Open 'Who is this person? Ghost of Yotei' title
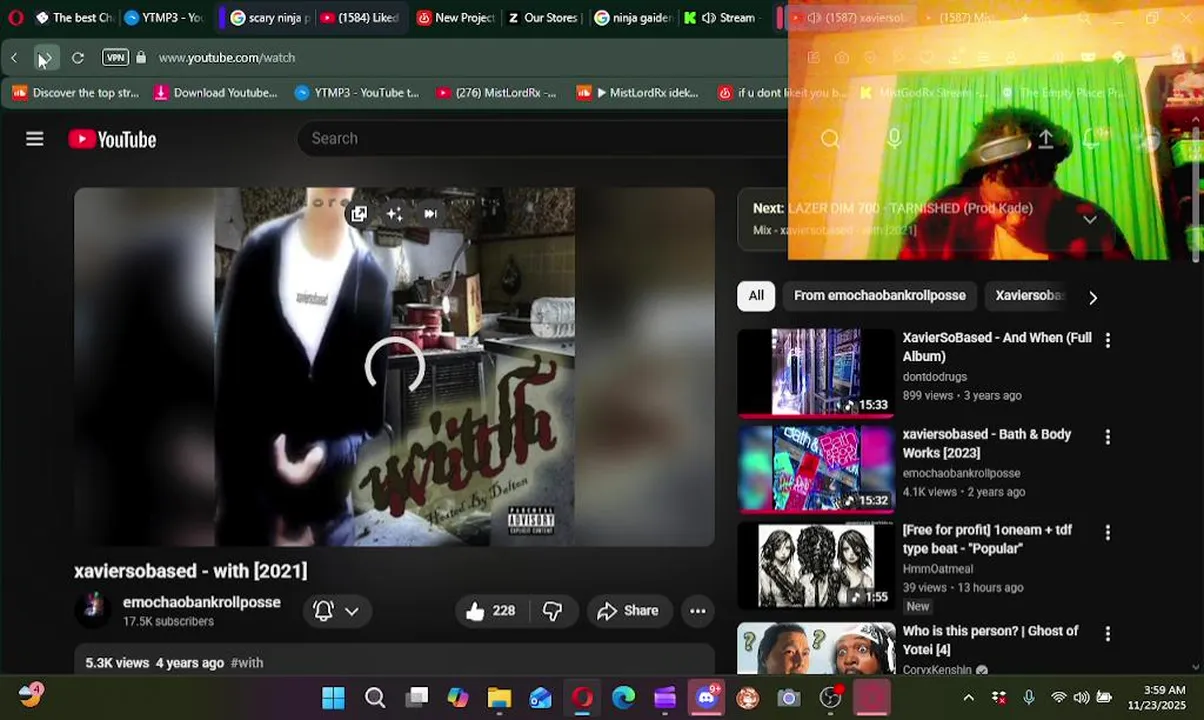This screenshot has width=1204, height=720. point(990,640)
